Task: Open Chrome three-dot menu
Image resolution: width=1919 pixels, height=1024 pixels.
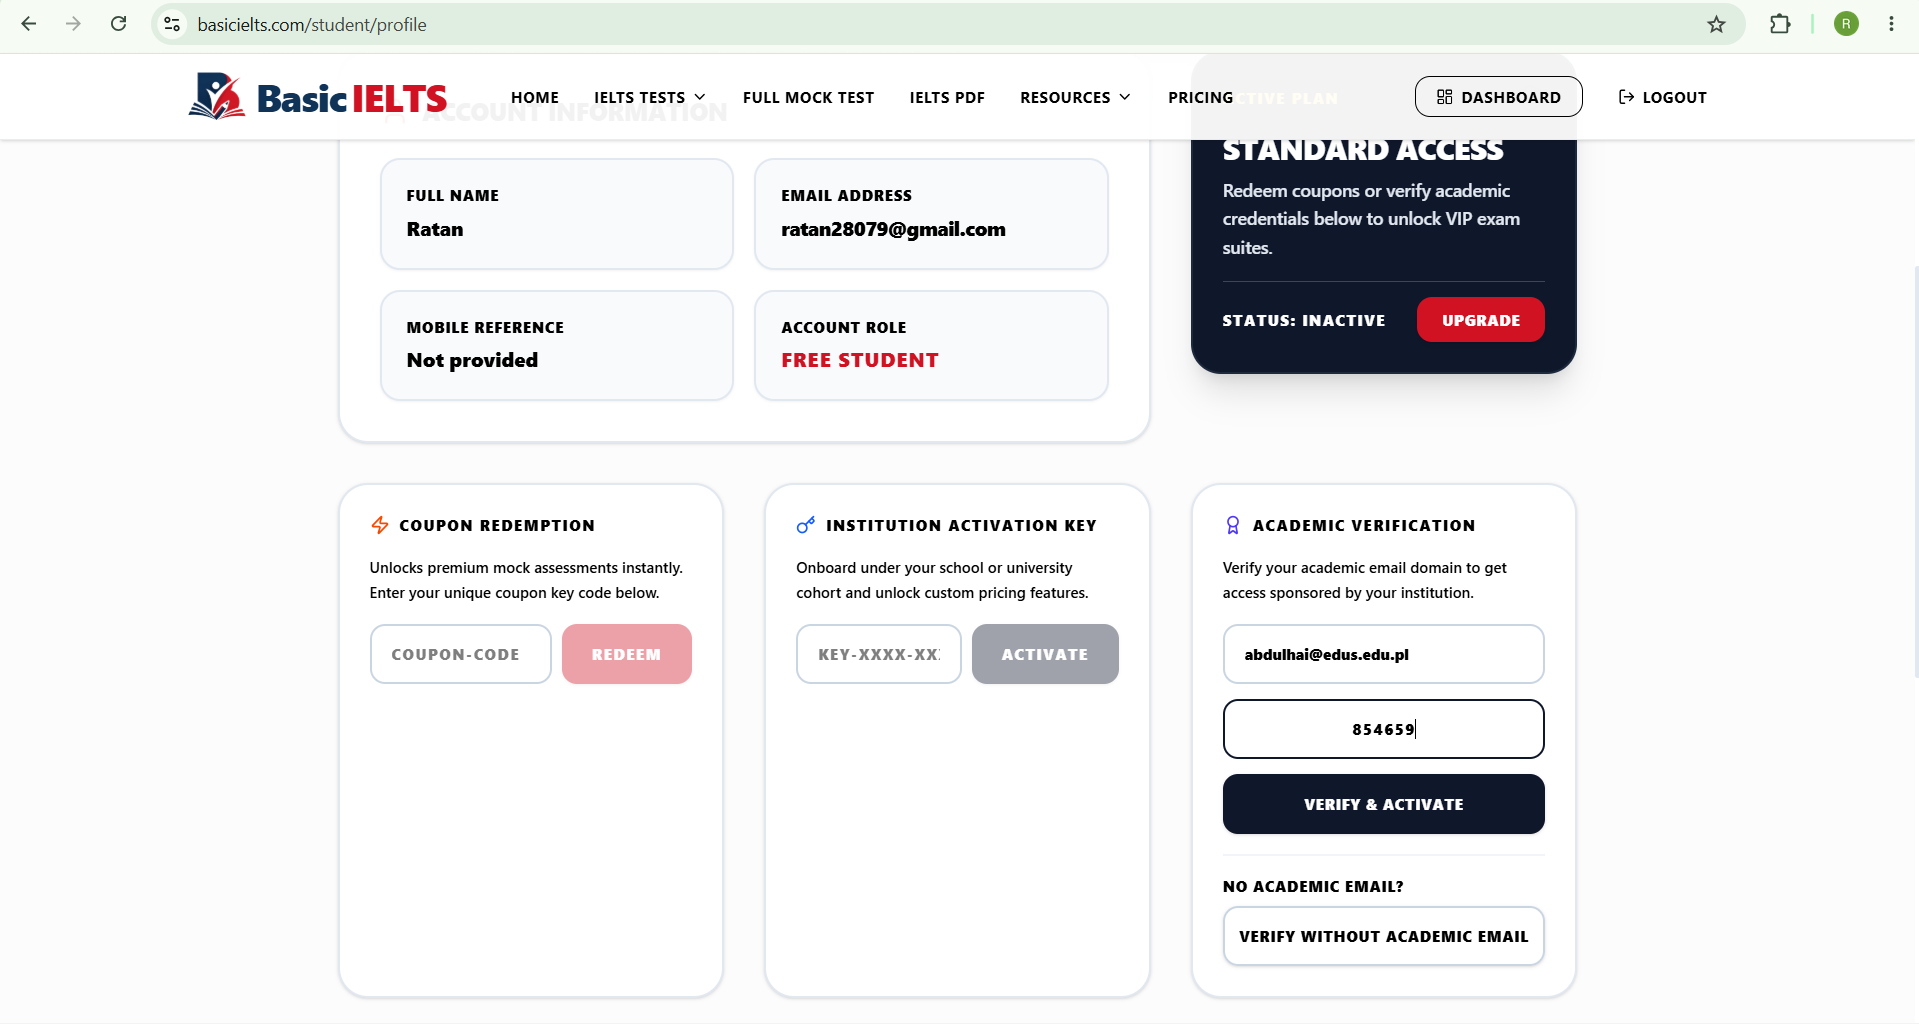Action: click(1891, 24)
